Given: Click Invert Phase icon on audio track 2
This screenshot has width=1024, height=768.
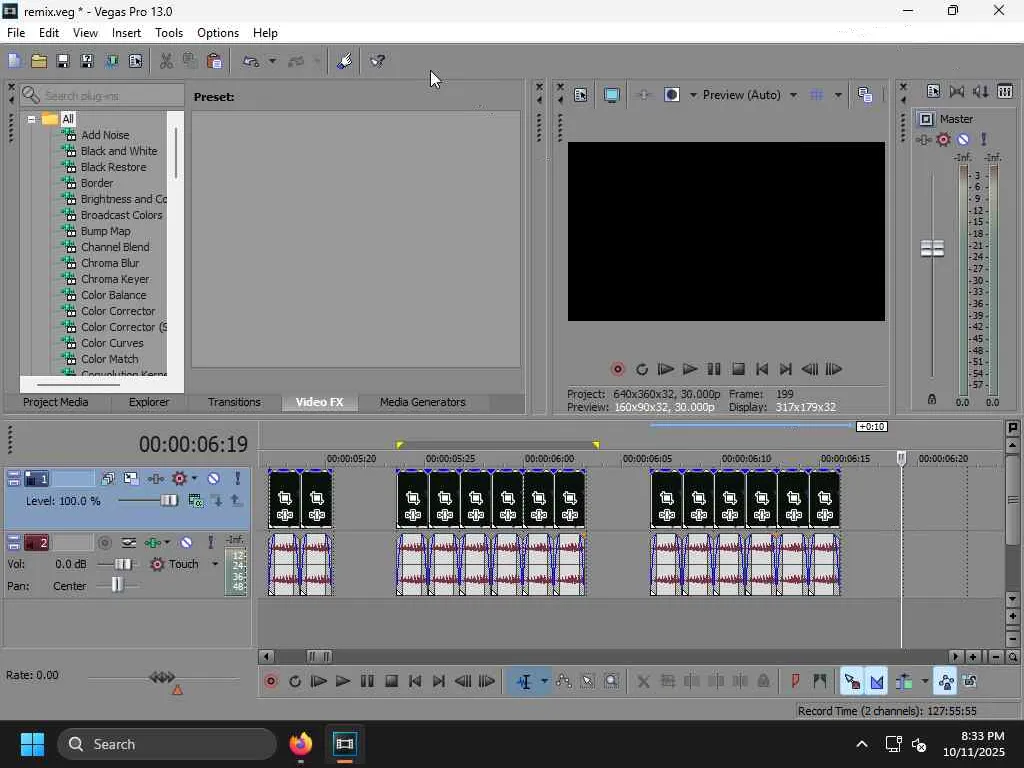Looking at the screenshot, I should coord(129,543).
